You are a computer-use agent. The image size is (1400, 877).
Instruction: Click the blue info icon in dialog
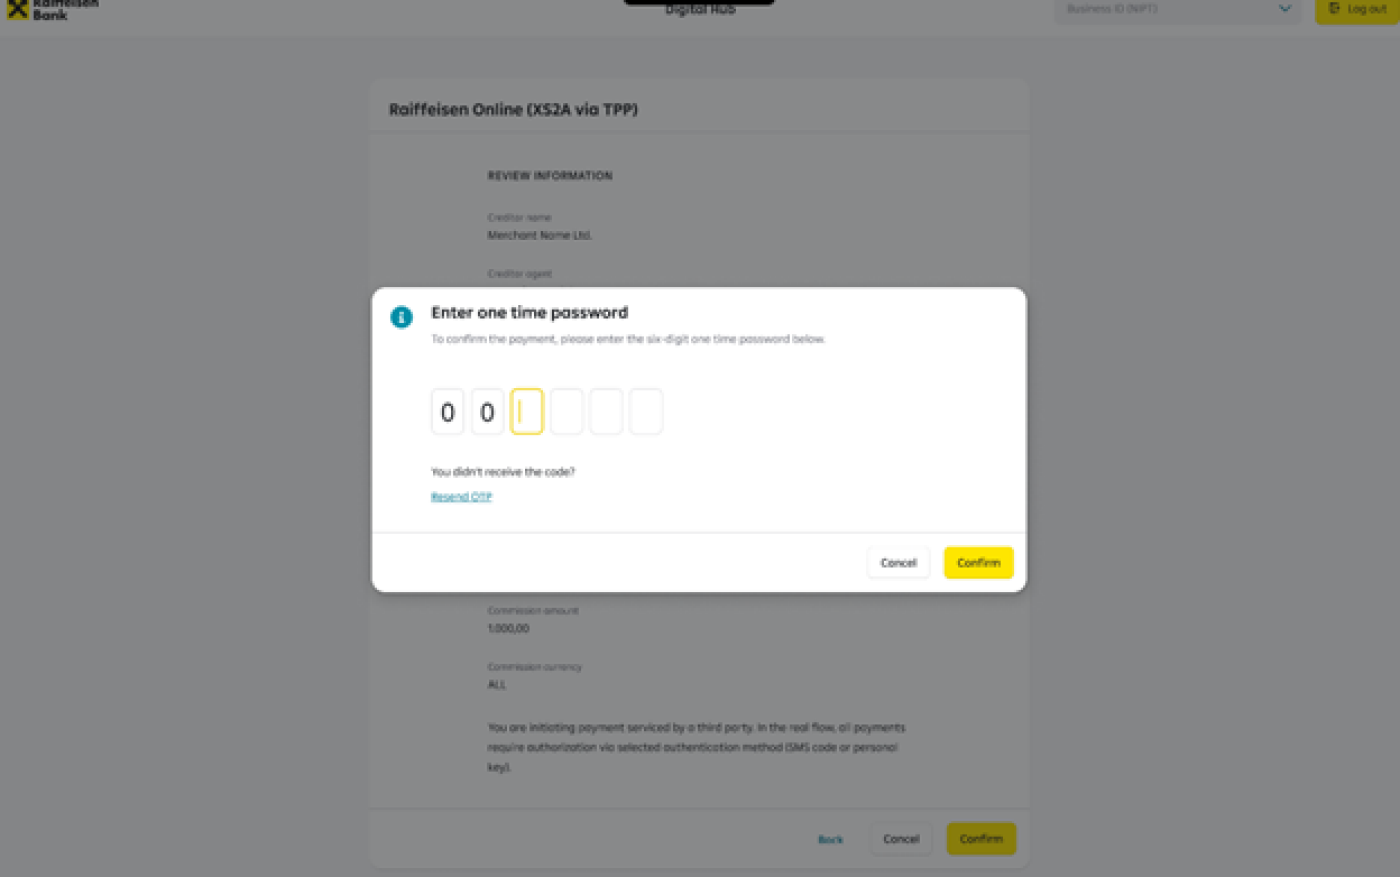[x=401, y=317]
